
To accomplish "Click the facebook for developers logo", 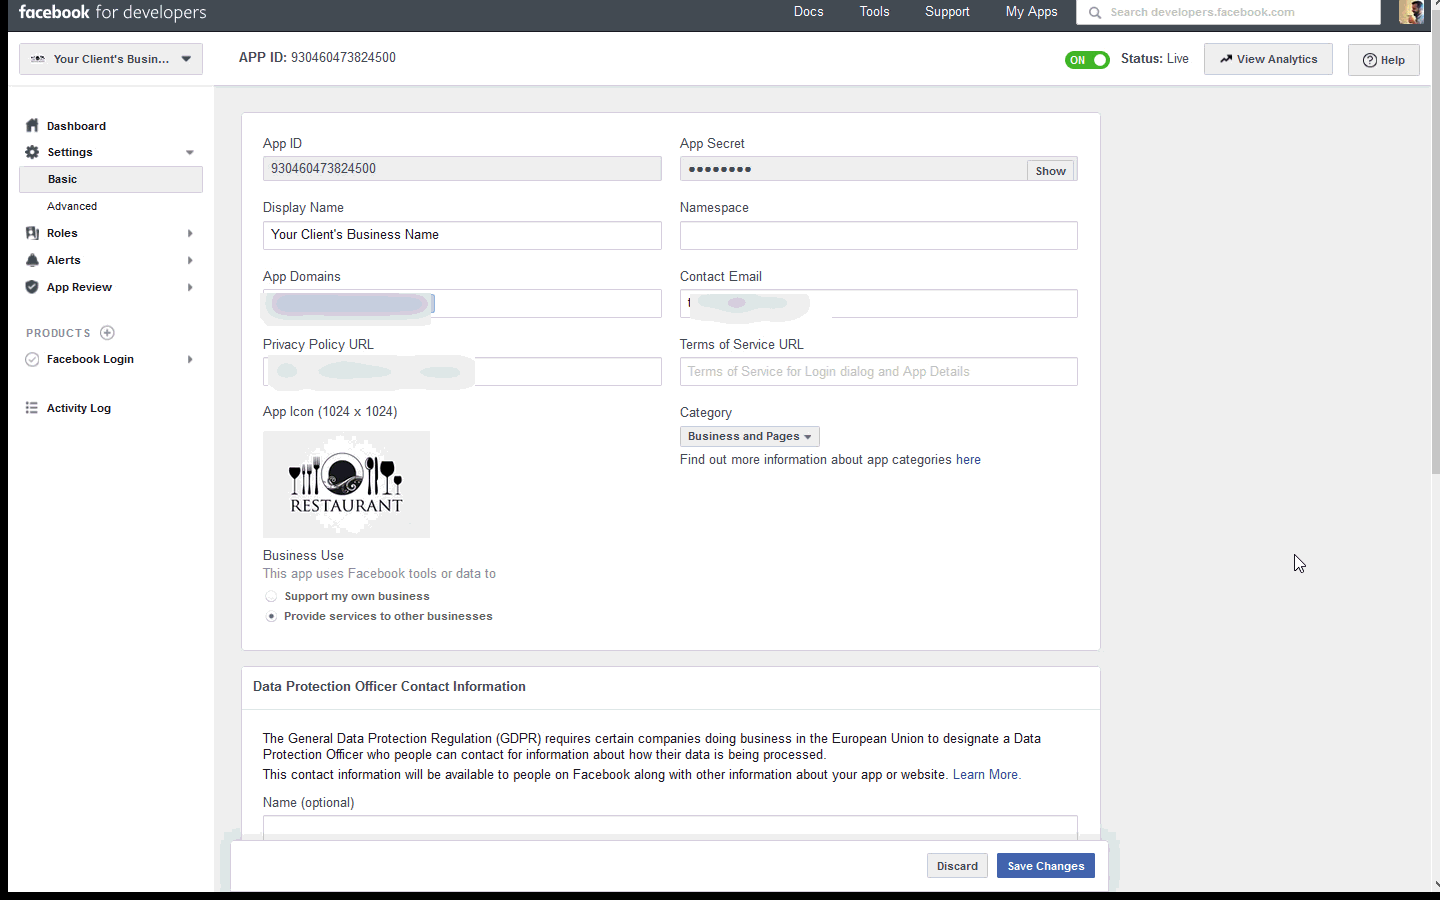I will [112, 13].
